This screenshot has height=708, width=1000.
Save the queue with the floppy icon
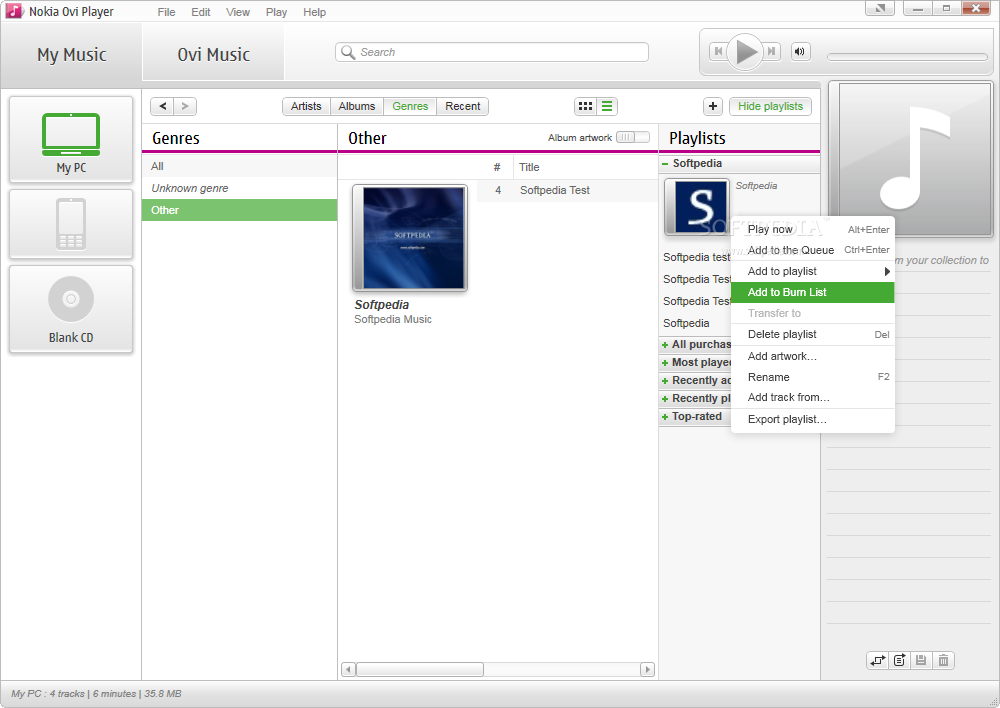(x=921, y=661)
